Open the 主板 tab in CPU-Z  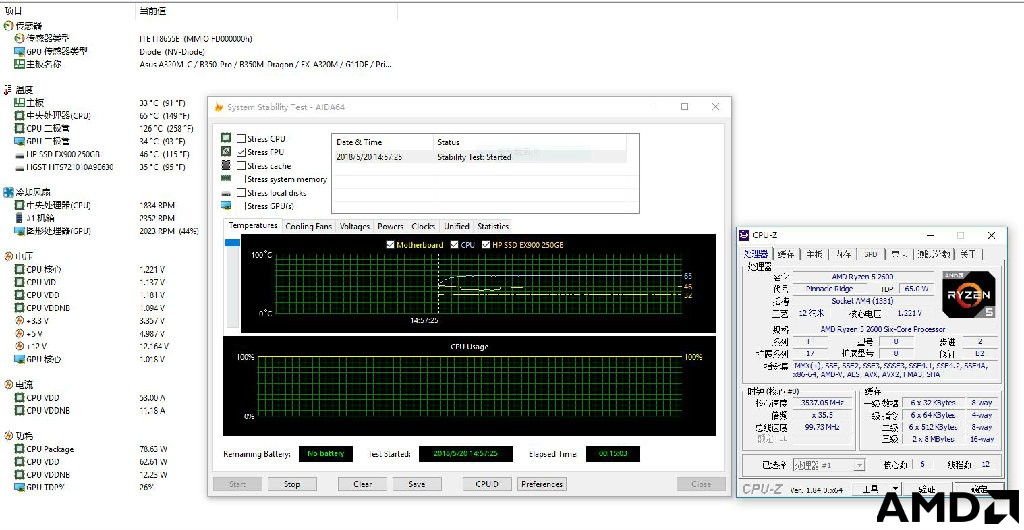pyautogui.click(x=814, y=254)
